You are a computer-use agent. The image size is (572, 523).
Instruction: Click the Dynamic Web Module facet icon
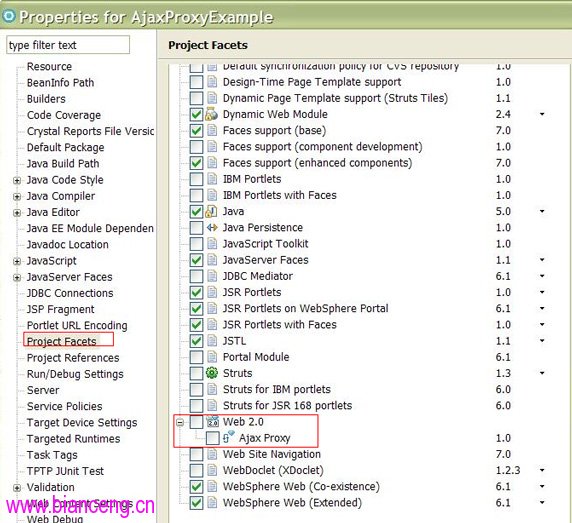(212, 114)
